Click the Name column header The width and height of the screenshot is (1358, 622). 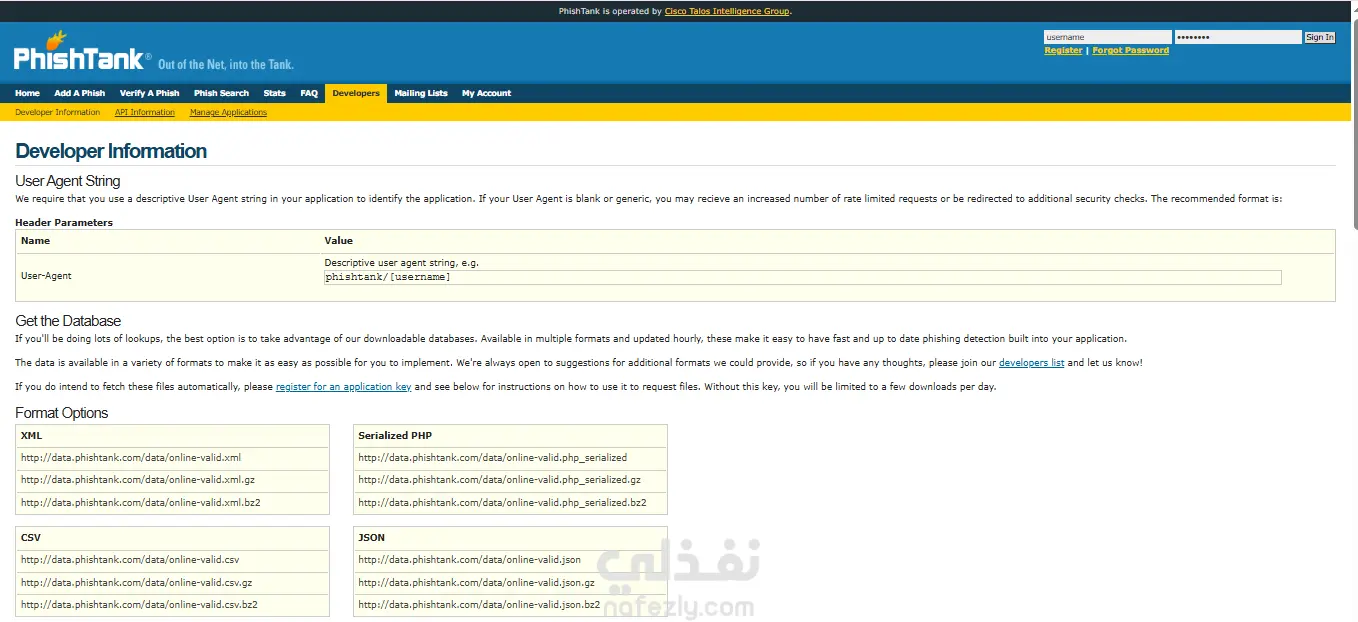tap(35, 241)
